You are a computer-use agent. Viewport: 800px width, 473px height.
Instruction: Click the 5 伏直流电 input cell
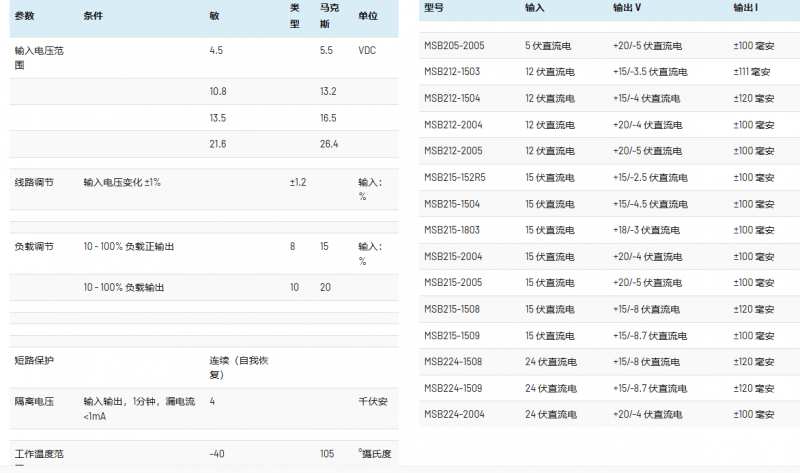pos(548,45)
